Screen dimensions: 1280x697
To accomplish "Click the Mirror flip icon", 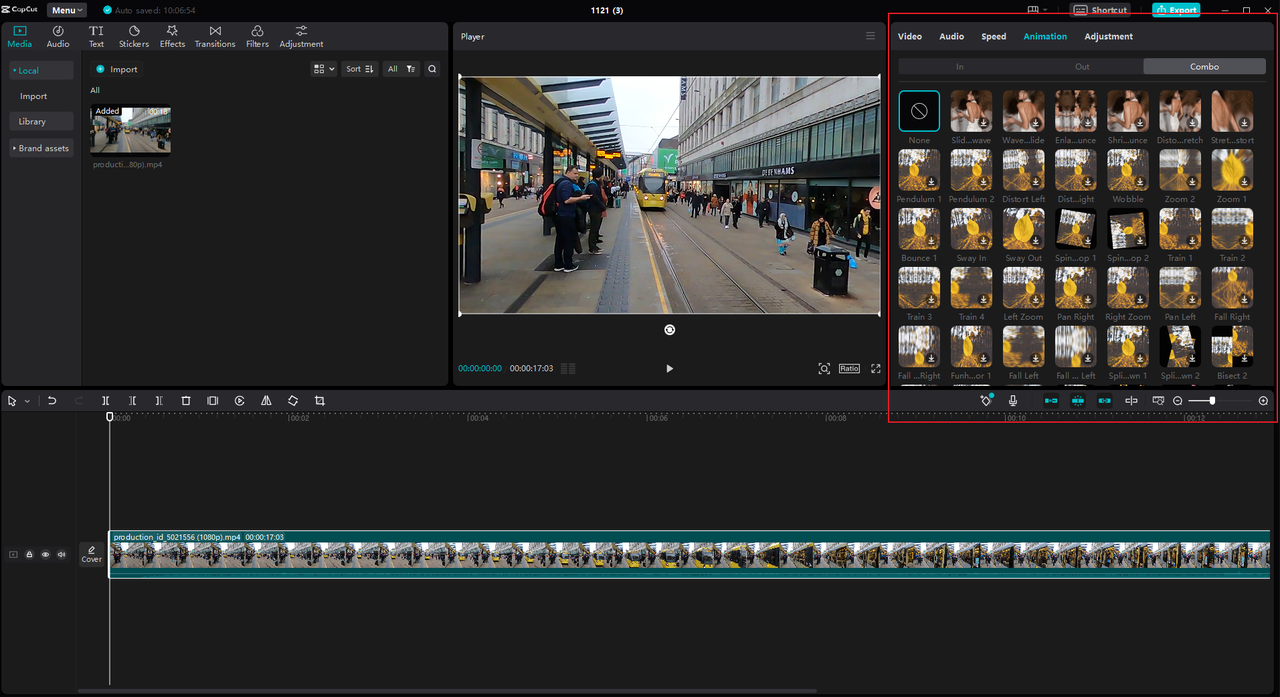I will pyautogui.click(x=266, y=401).
